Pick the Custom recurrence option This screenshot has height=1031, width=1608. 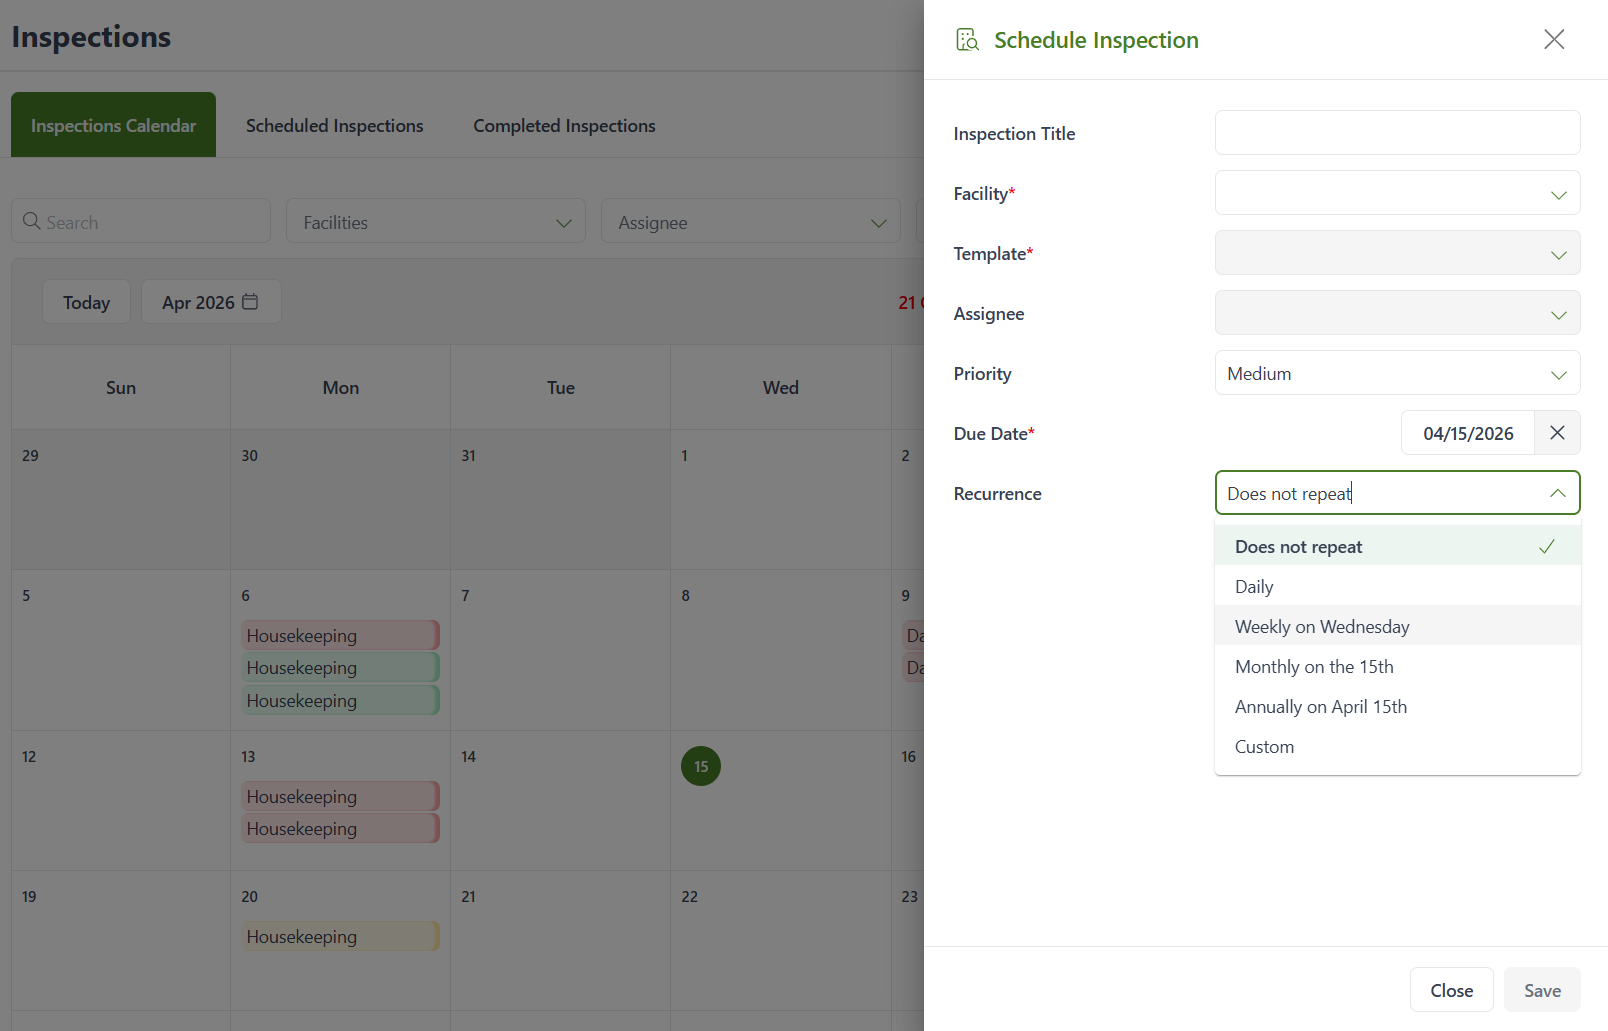[1264, 747]
